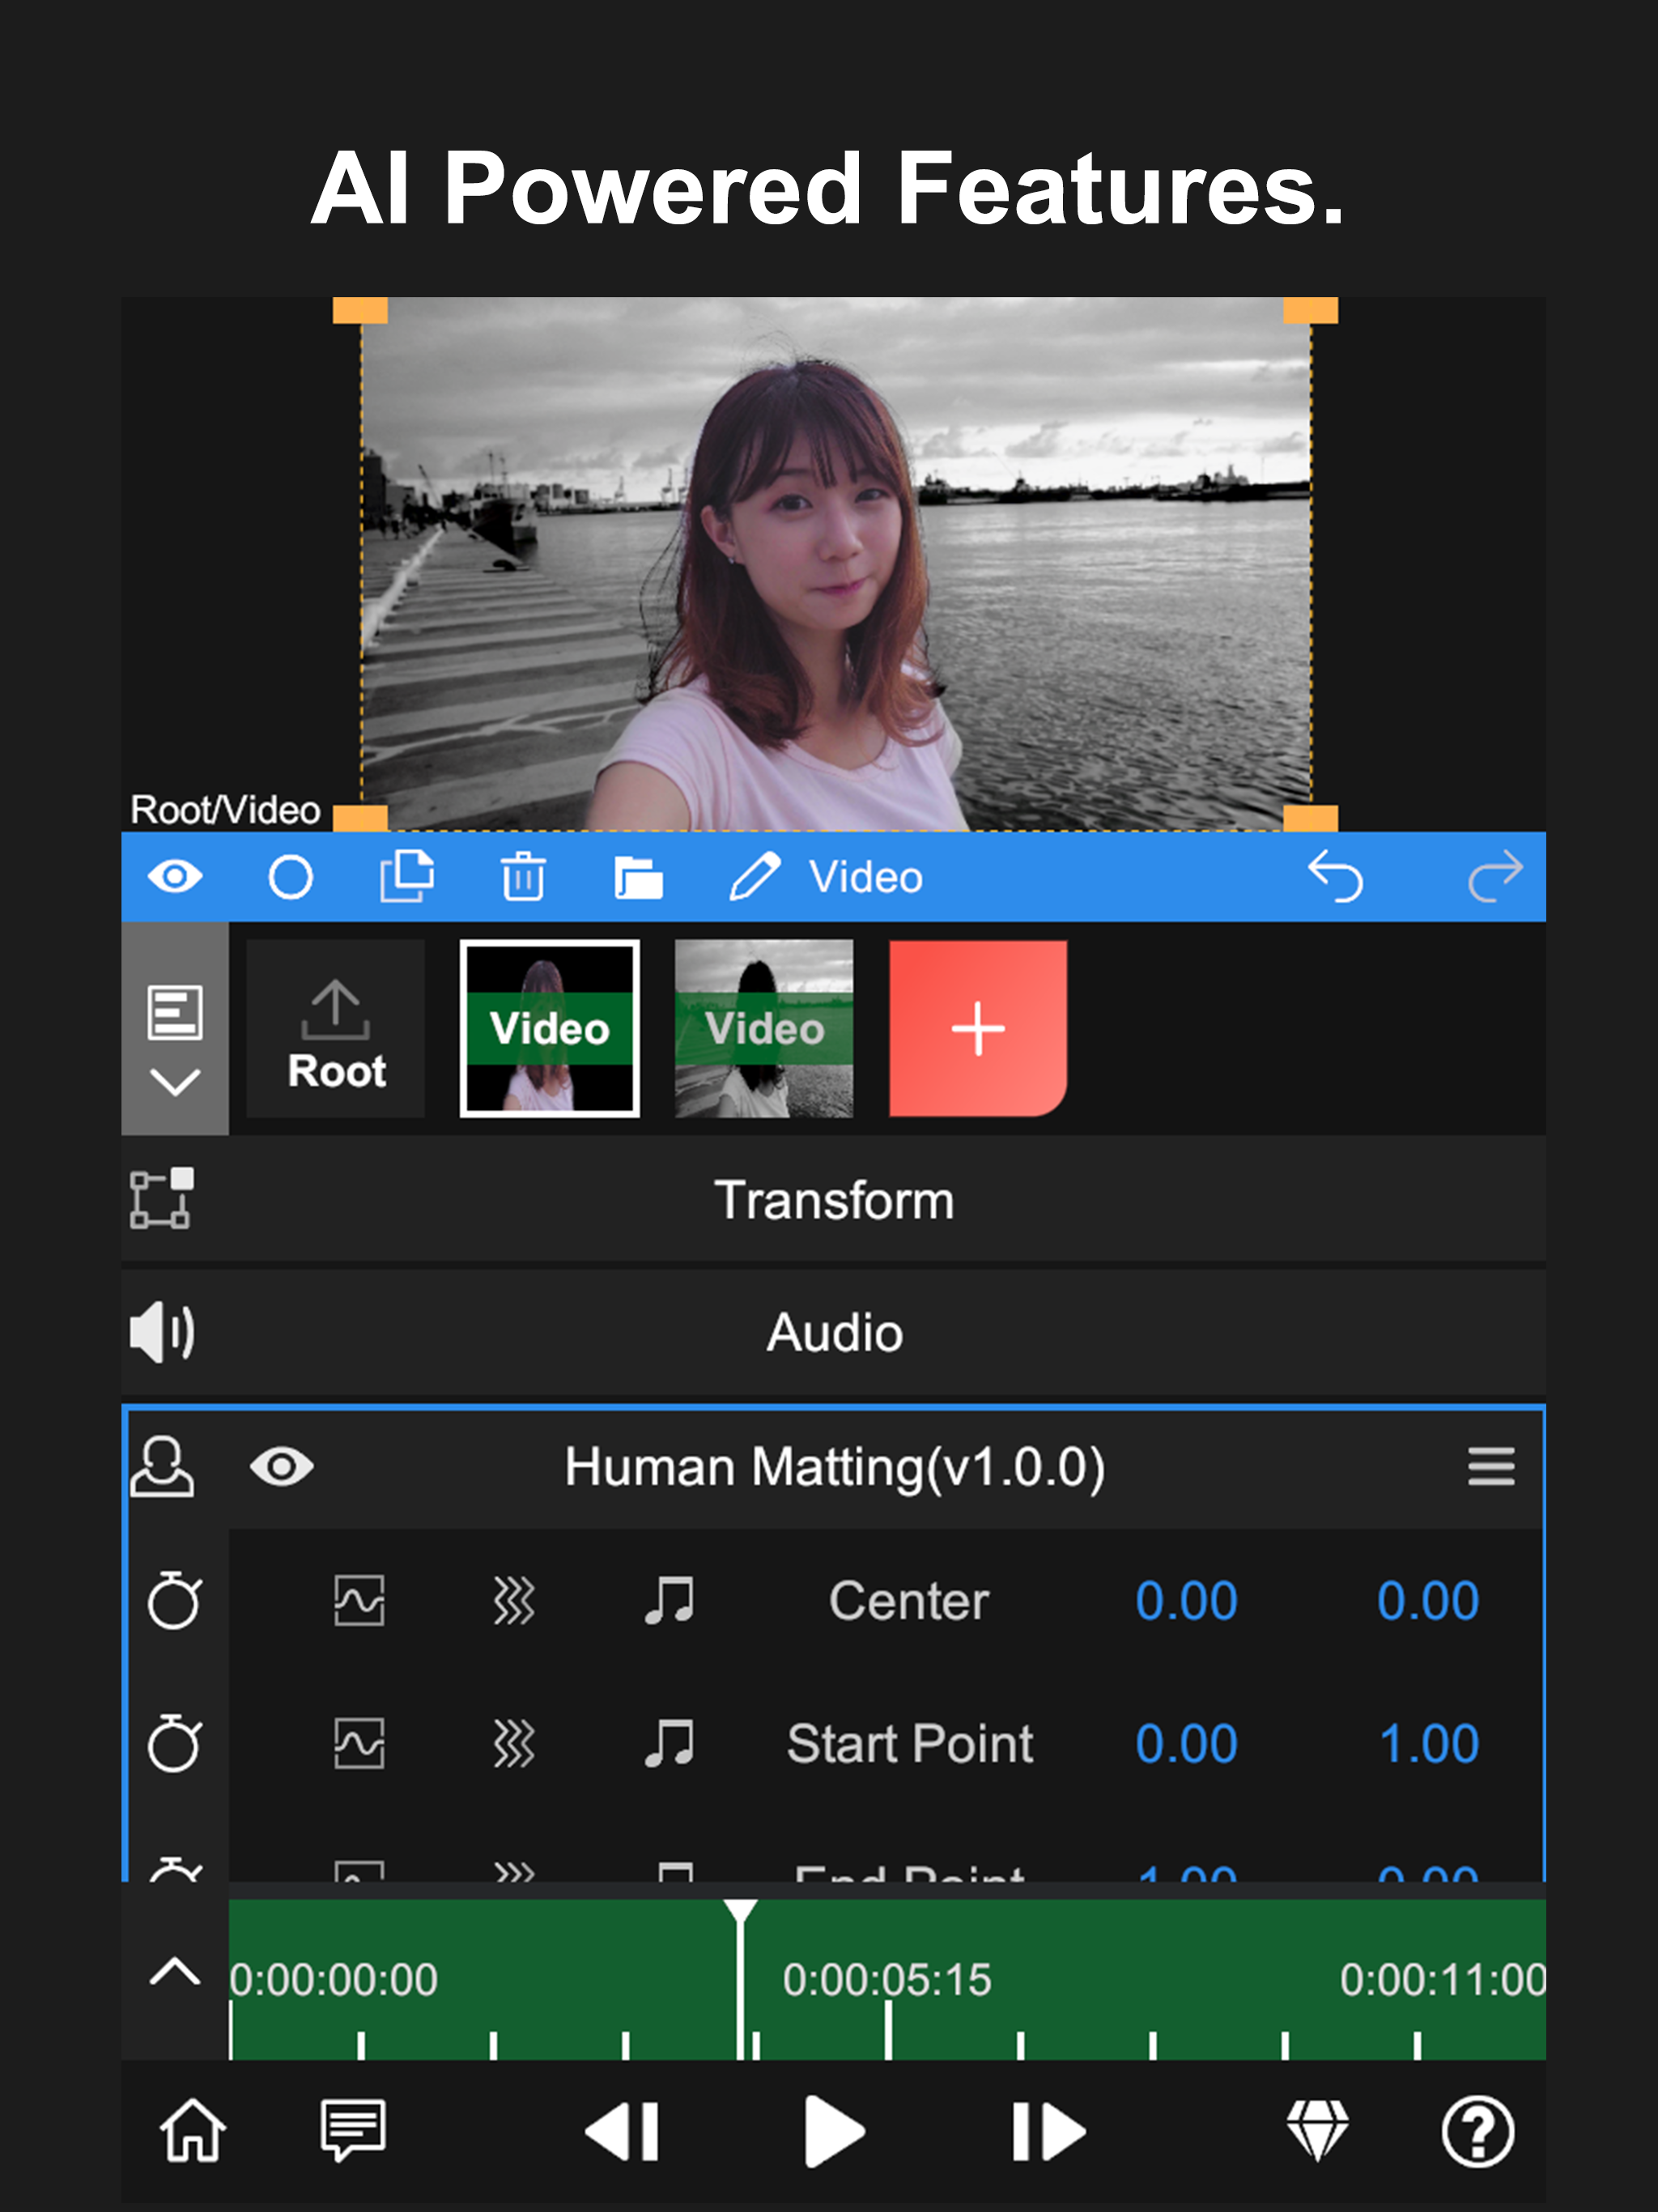The height and width of the screenshot is (2212, 1658).
Task: Enable keyframe stopwatch for Center
Action: click(175, 1601)
